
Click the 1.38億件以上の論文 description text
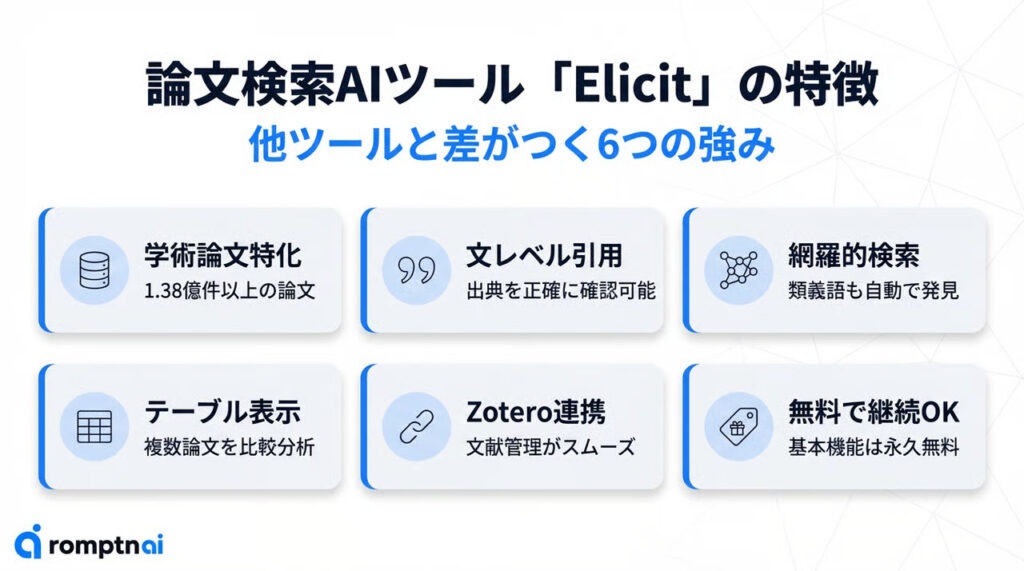click(232, 292)
